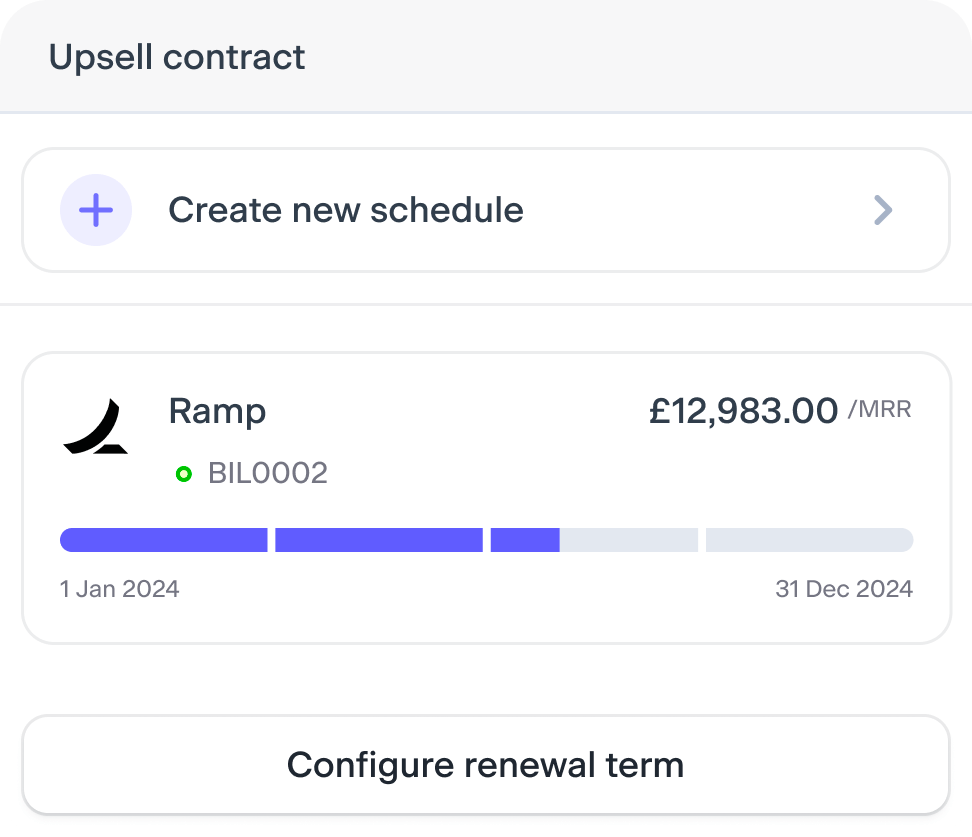
Task: Click partially filled third progress segment
Action: tap(594, 540)
